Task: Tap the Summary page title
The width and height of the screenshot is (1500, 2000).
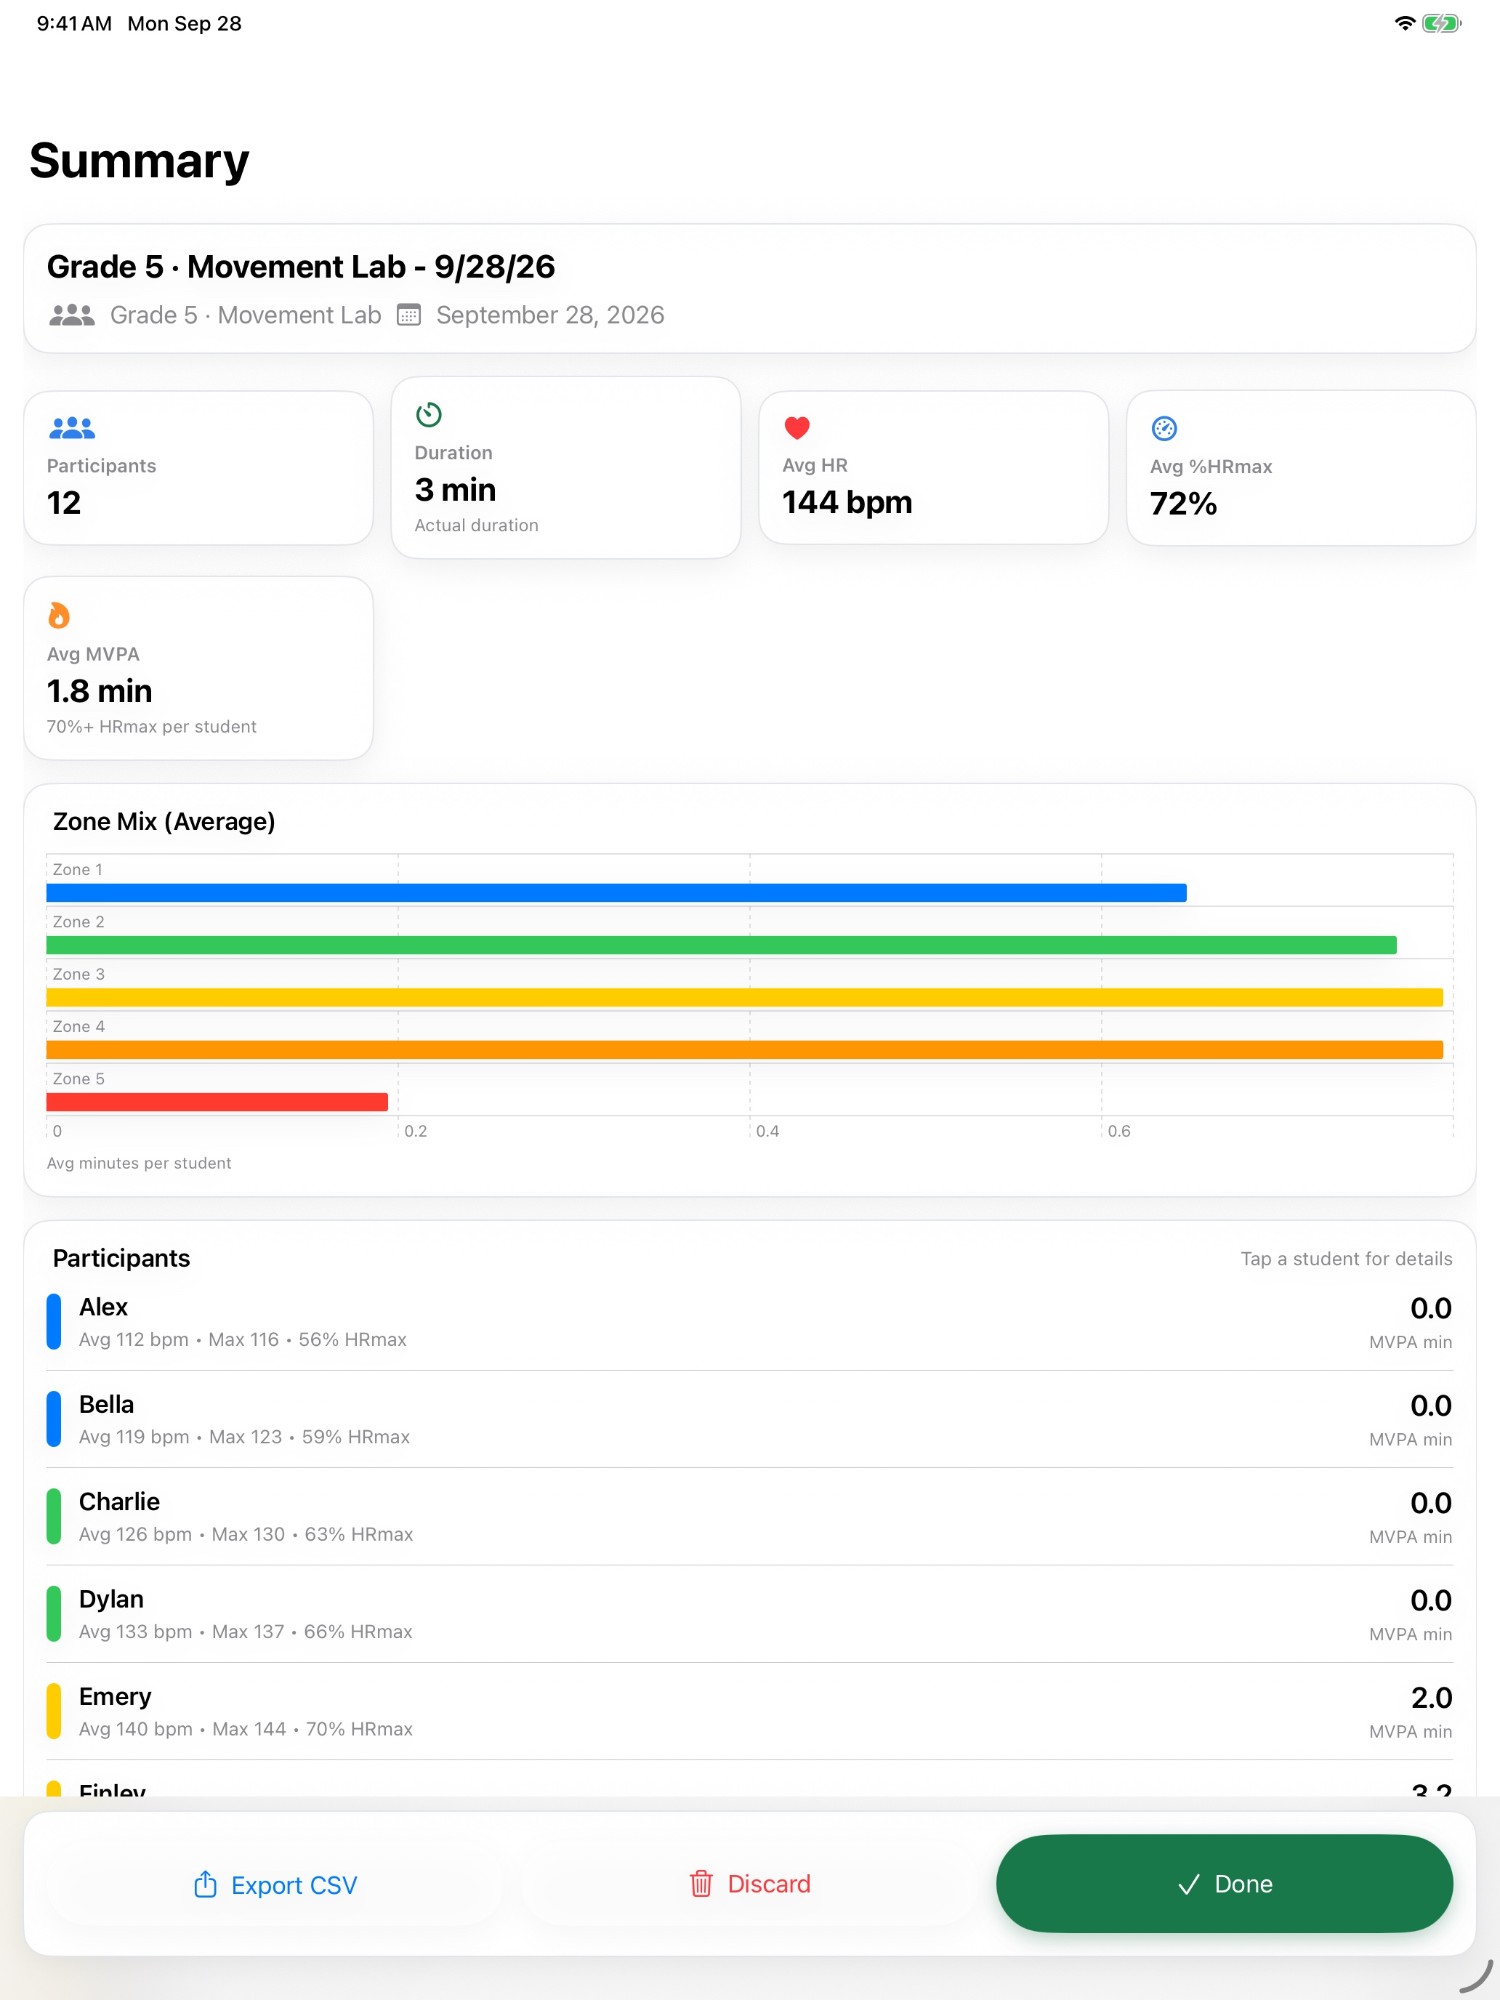Action: [139, 161]
